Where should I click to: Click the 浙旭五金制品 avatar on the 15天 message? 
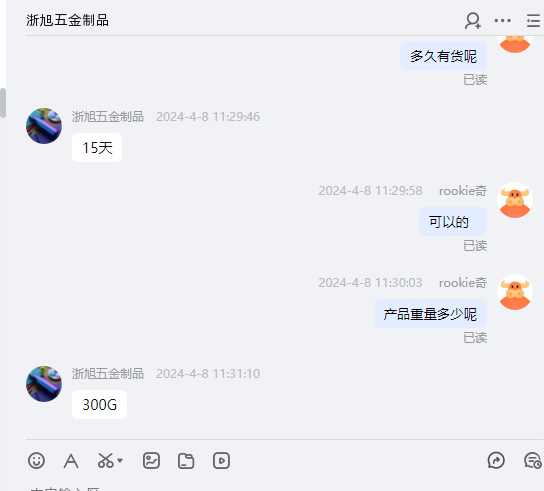44,126
